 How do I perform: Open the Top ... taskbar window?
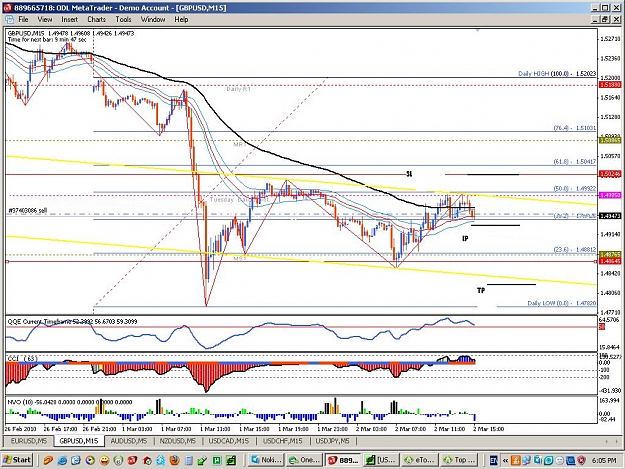tap(459, 460)
